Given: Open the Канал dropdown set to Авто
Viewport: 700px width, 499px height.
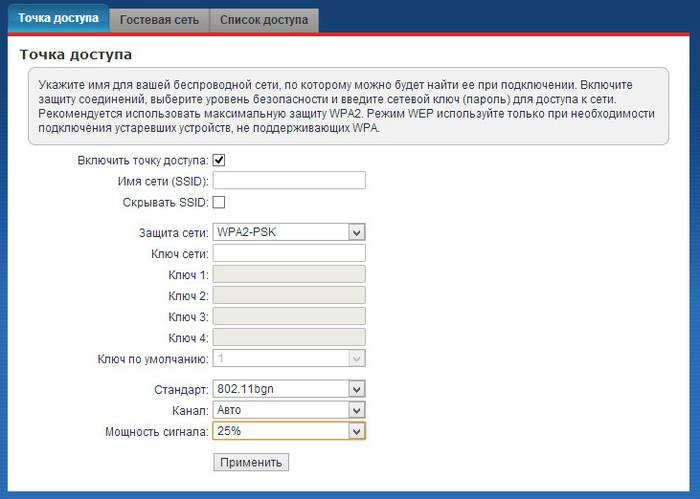Looking at the screenshot, I should [x=289, y=410].
